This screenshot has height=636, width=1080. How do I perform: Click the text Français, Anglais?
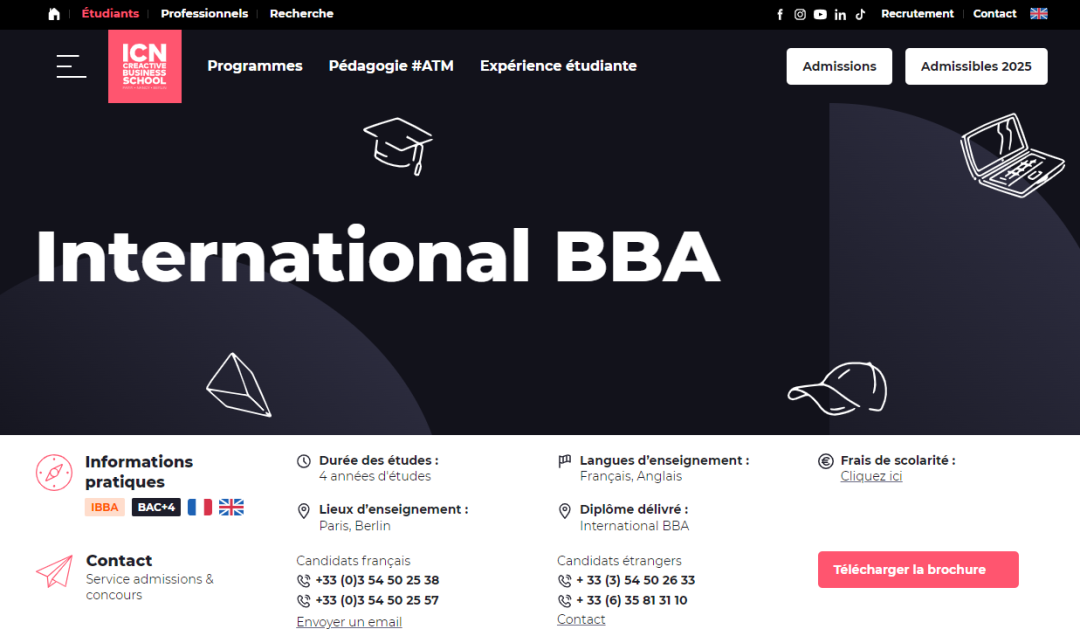coord(631,476)
